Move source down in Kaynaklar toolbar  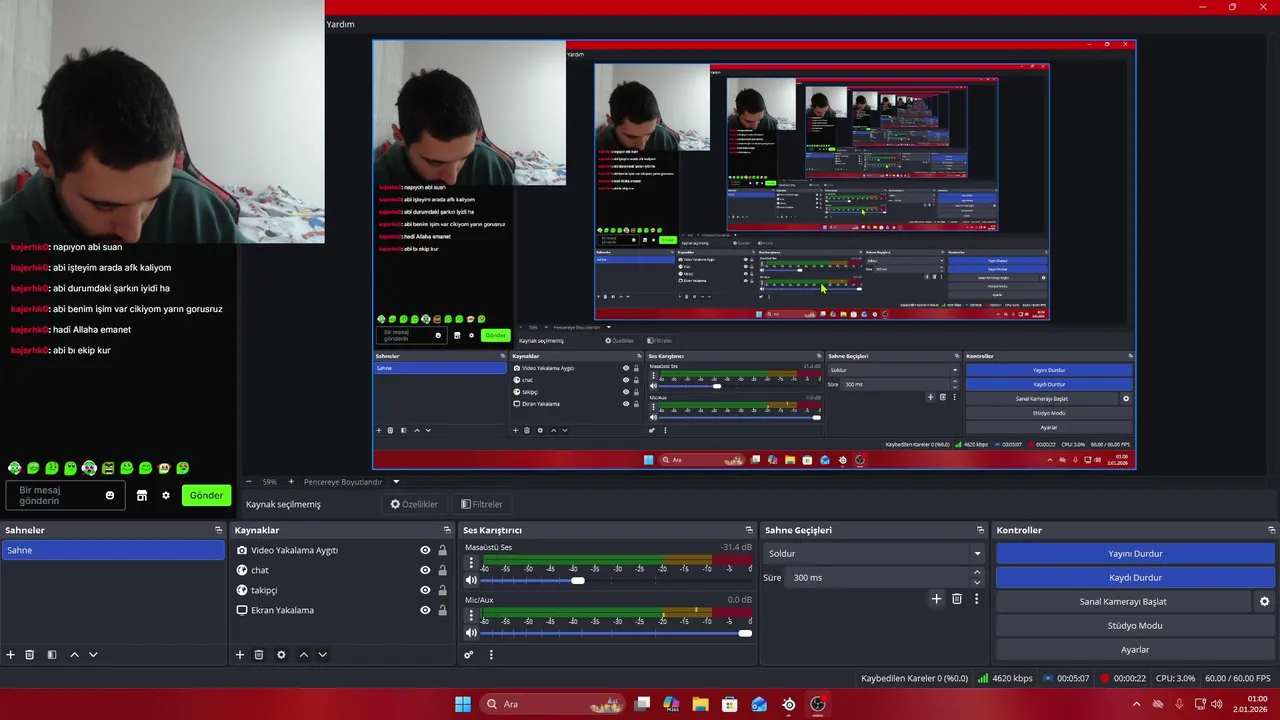[322, 654]
